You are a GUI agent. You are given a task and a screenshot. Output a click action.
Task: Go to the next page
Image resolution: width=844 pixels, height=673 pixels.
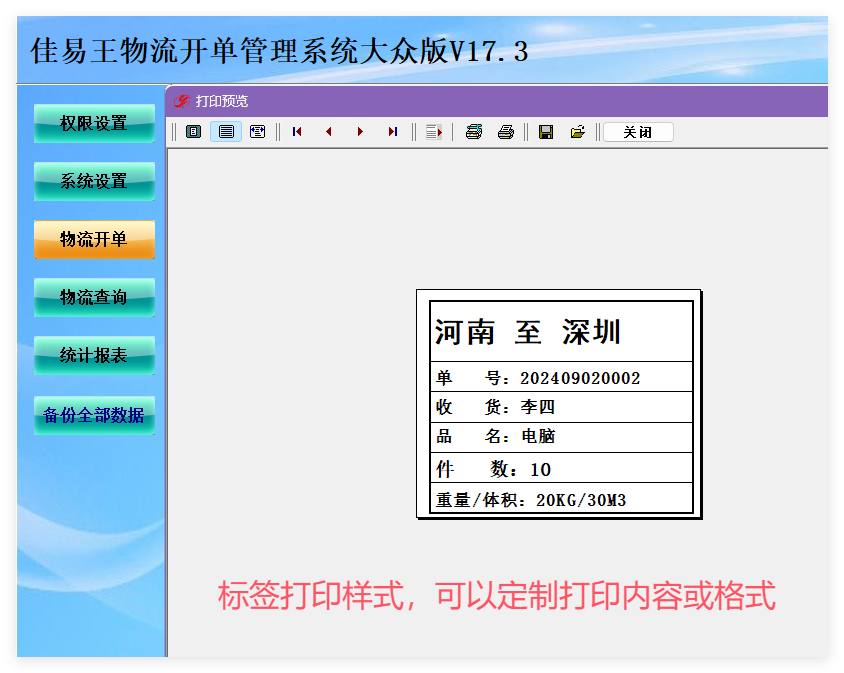(361, 132)
